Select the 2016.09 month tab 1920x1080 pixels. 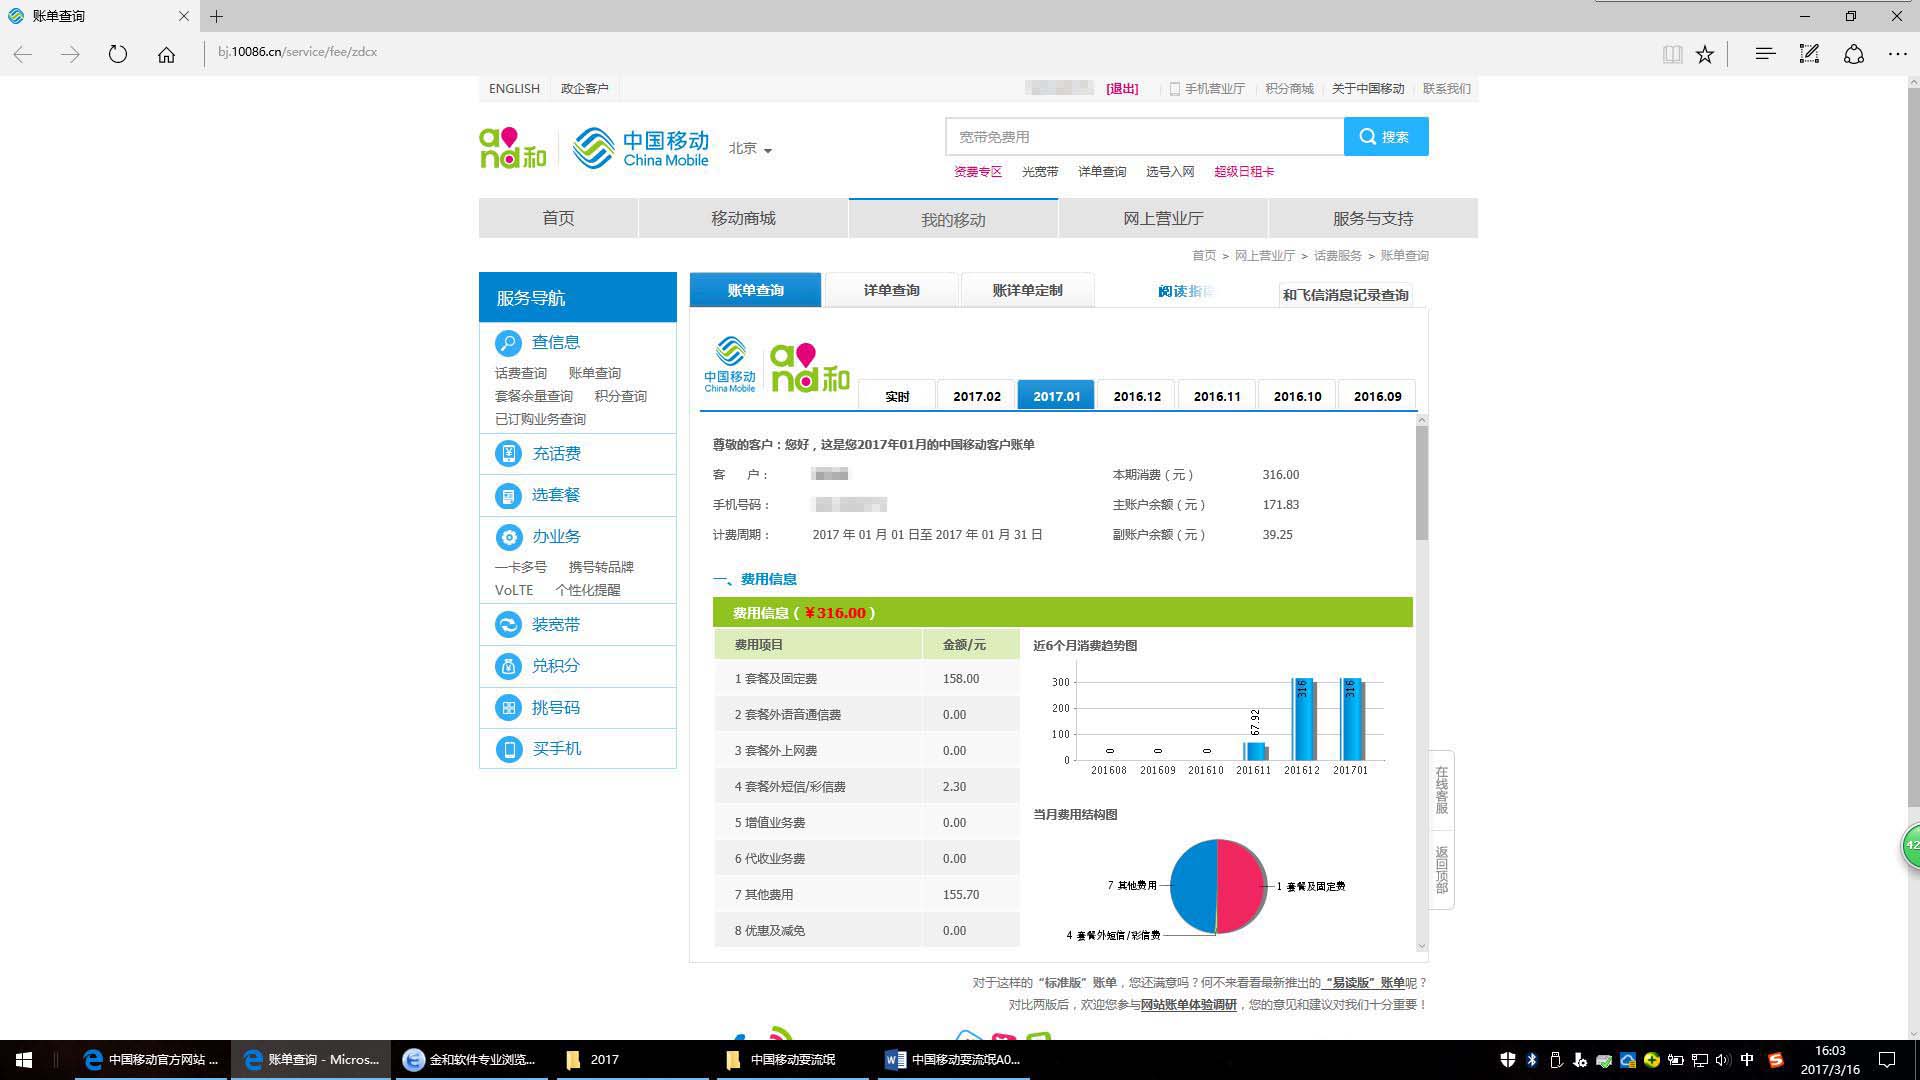(1377, 396)
